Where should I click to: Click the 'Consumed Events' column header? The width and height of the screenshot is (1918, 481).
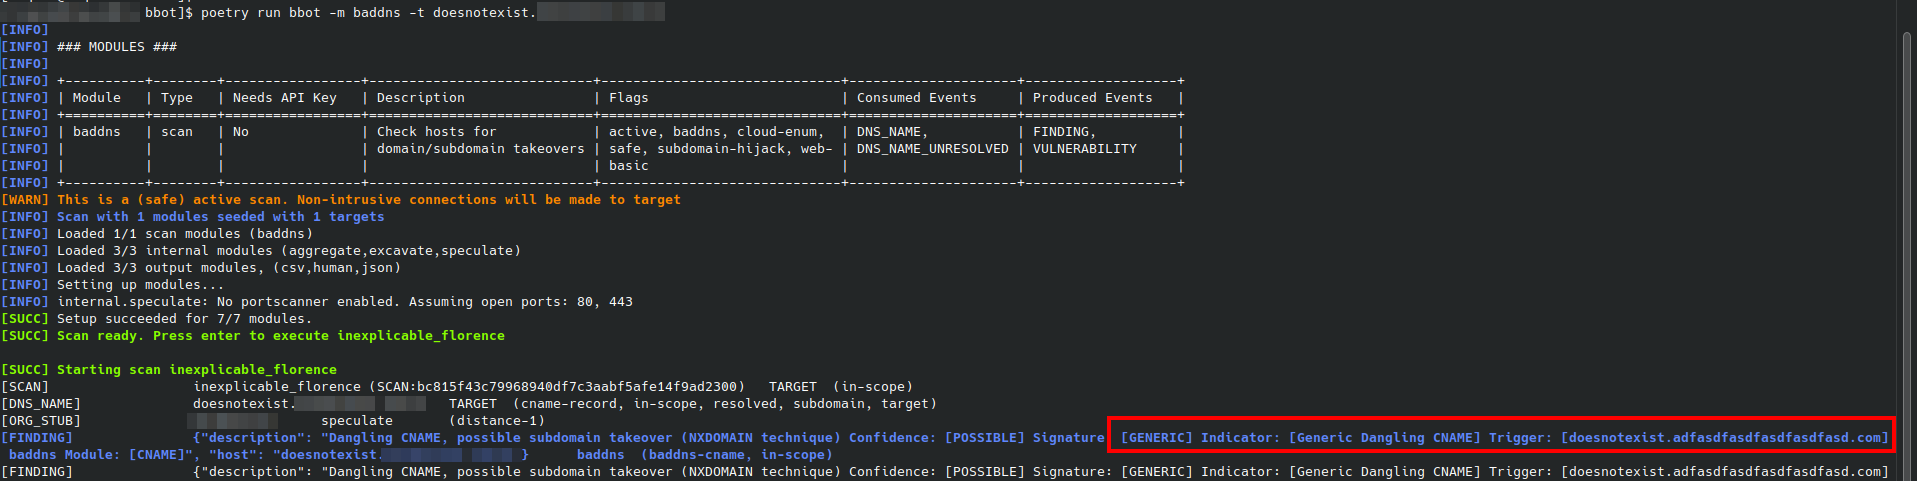[916, 98]
